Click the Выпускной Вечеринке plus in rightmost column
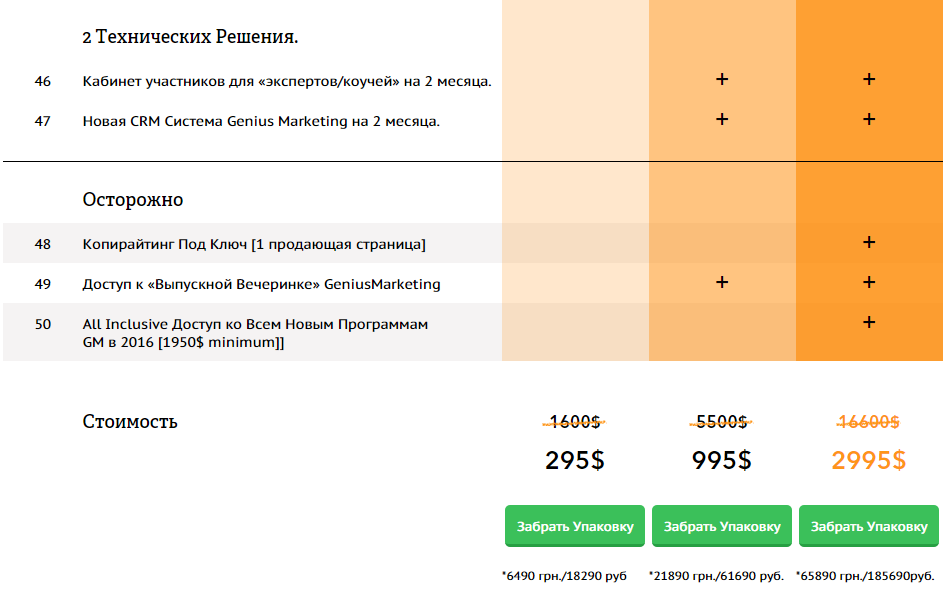This screenshot has height=594, width=946. coord(869,282)
